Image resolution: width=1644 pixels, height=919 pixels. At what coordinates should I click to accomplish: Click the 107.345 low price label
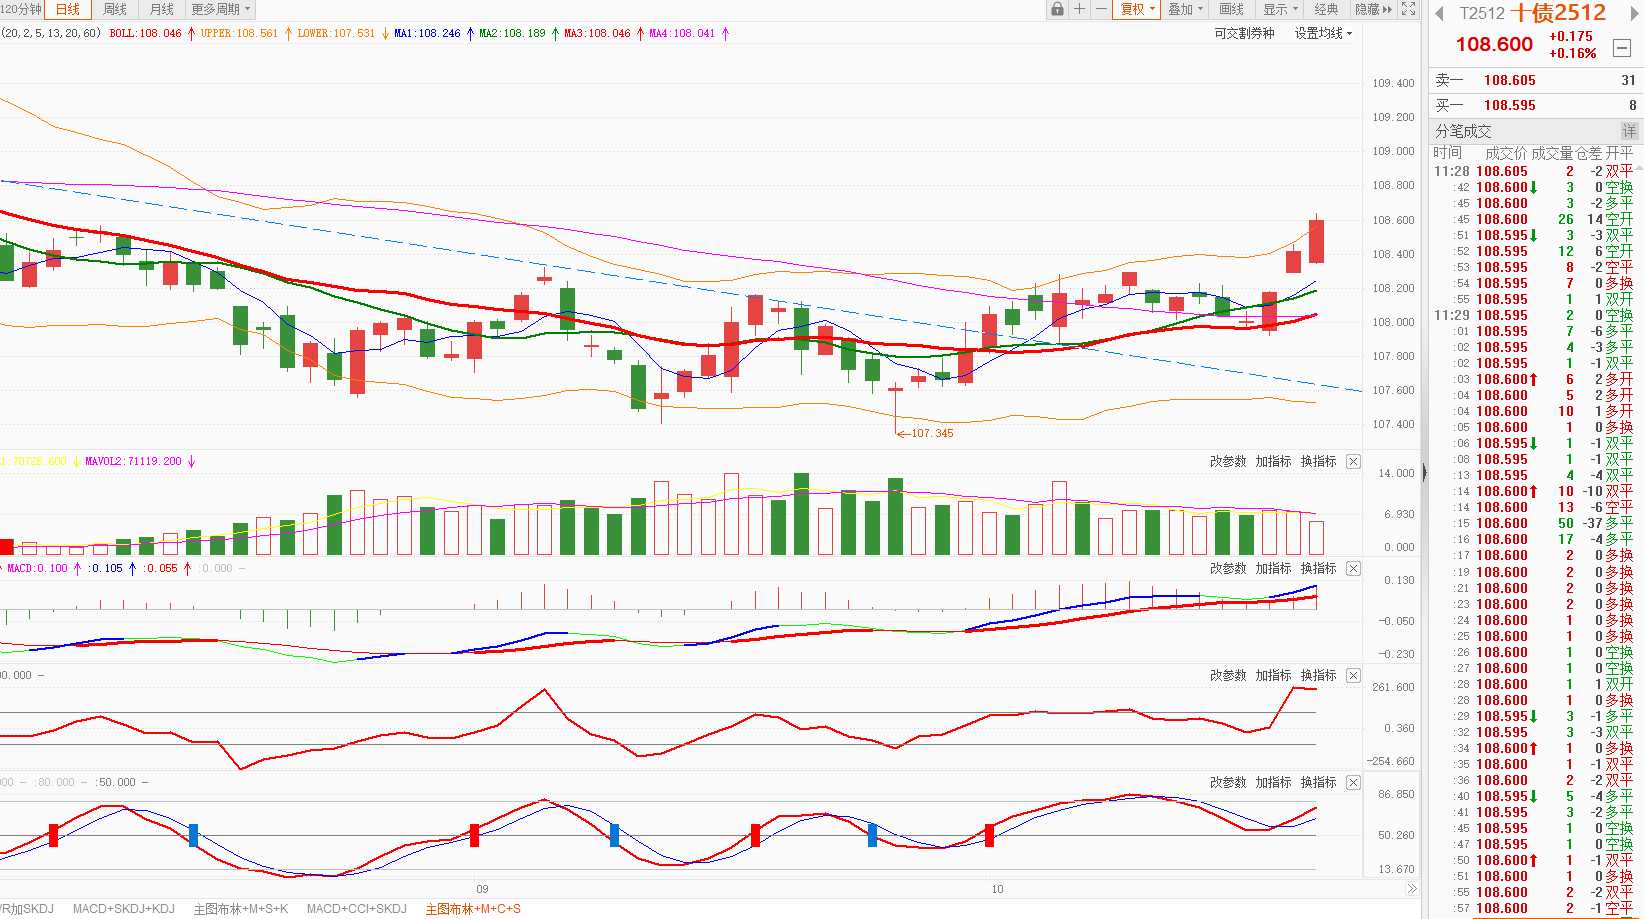pos(932,433)
